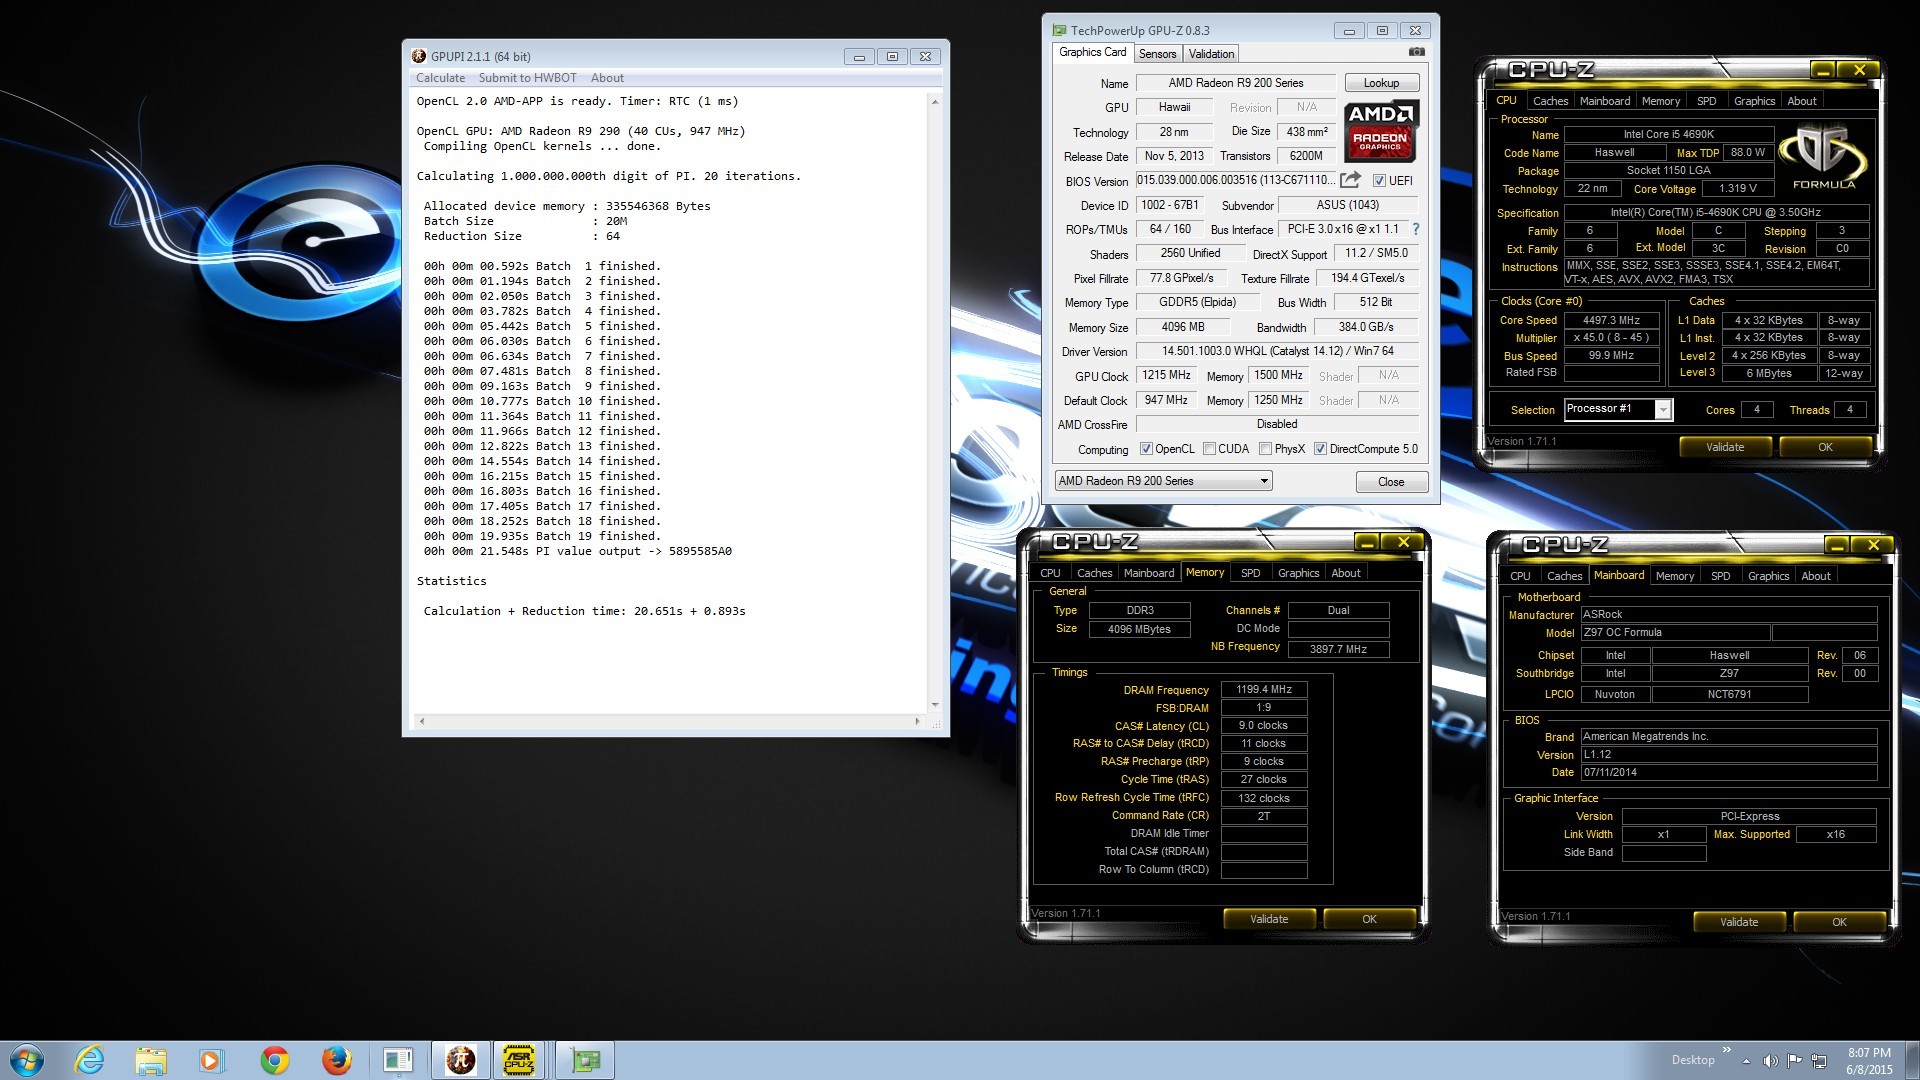This screenshot has width=1920, height=1080.
Task: Click GPUPI vertical scrollbar up arrow
Action: click(x=935, y=101)
